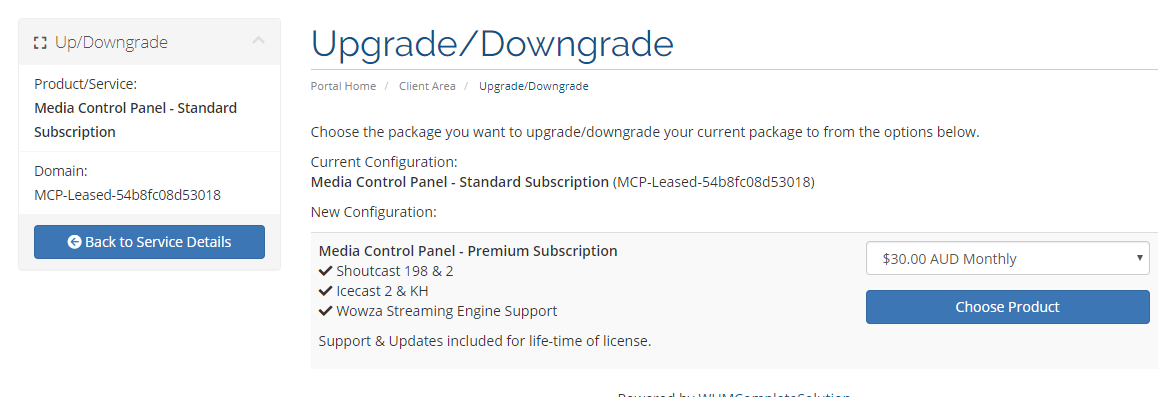Click the Up/Downgrade sidebar panel title
The width and height of the screenshot is (1168, 397).
click(111, 42)
